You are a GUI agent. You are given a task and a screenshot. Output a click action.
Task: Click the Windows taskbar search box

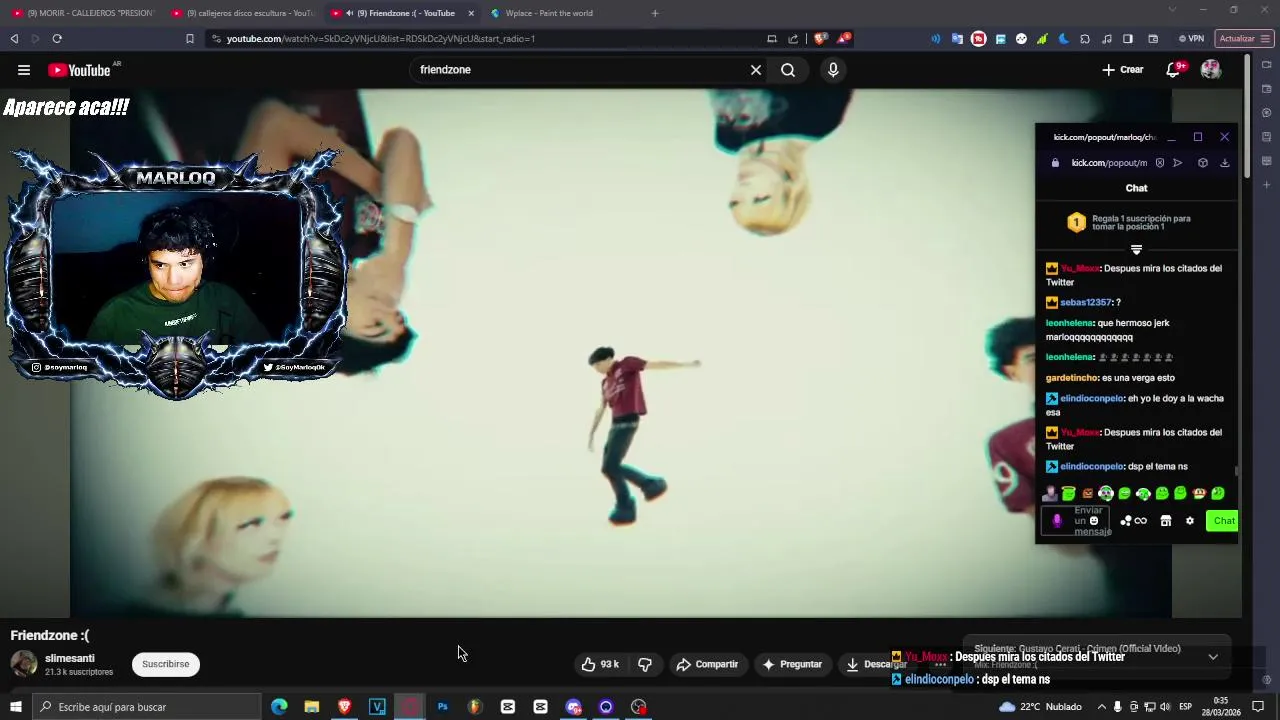click(146, 707)
